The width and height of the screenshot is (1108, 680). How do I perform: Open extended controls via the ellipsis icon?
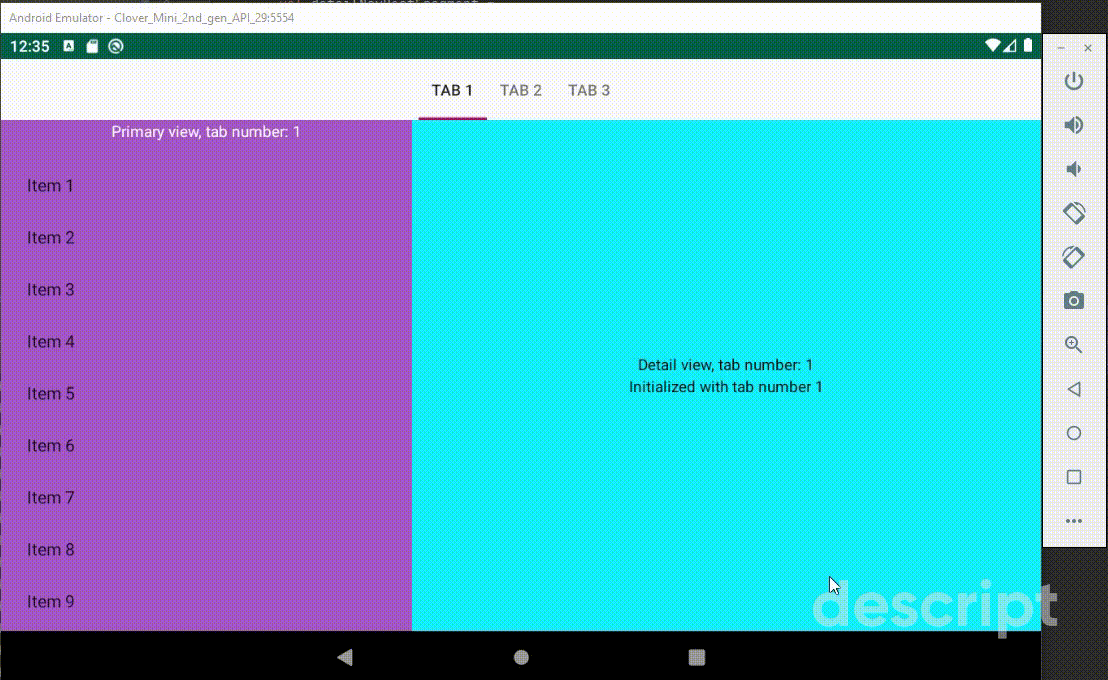pos(1073,520)
